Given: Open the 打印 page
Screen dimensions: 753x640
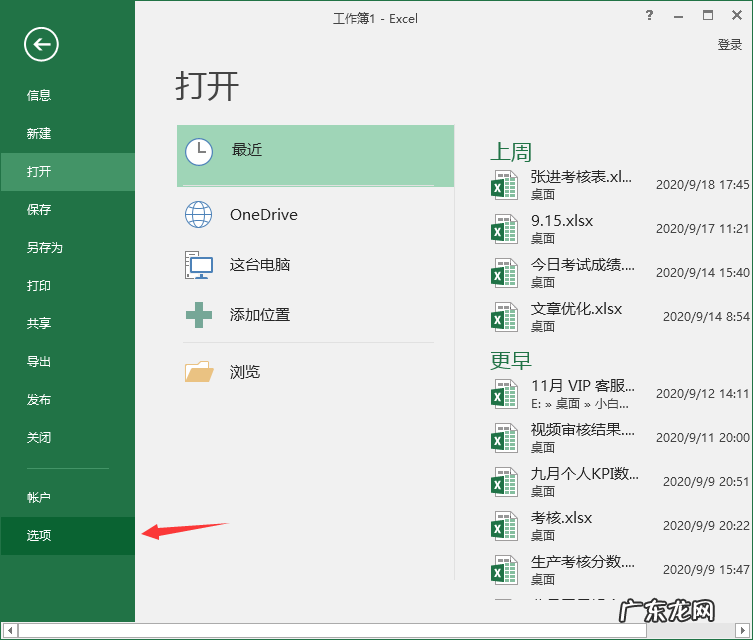Looking at the screenshot, I should pyautogui.click(x=68, y=286).
